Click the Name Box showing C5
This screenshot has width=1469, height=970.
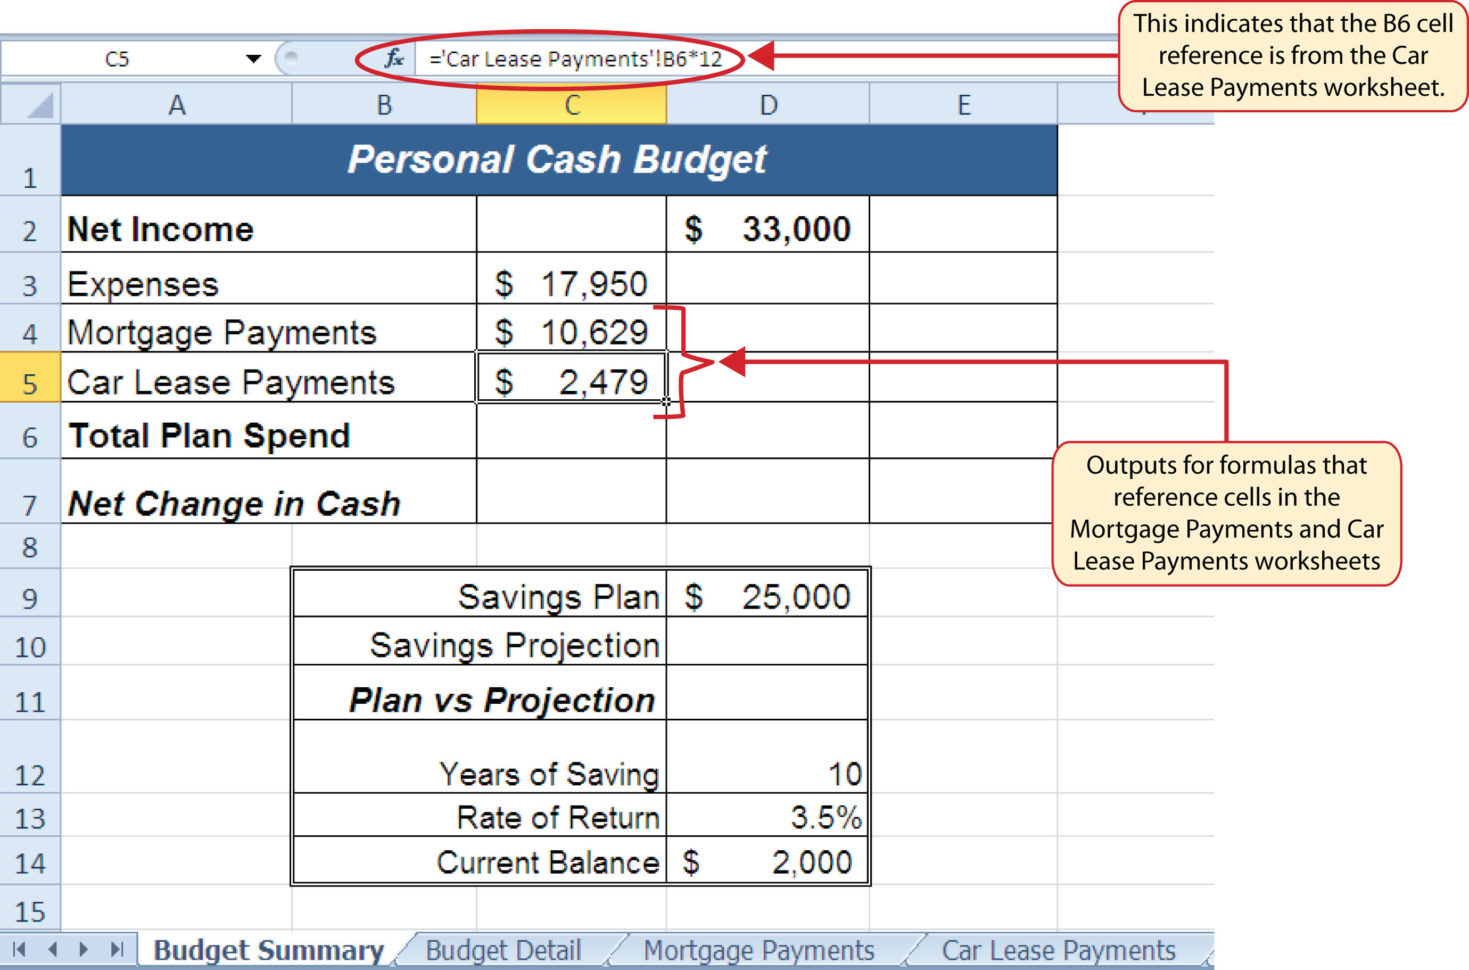click(x=118, y=59)
